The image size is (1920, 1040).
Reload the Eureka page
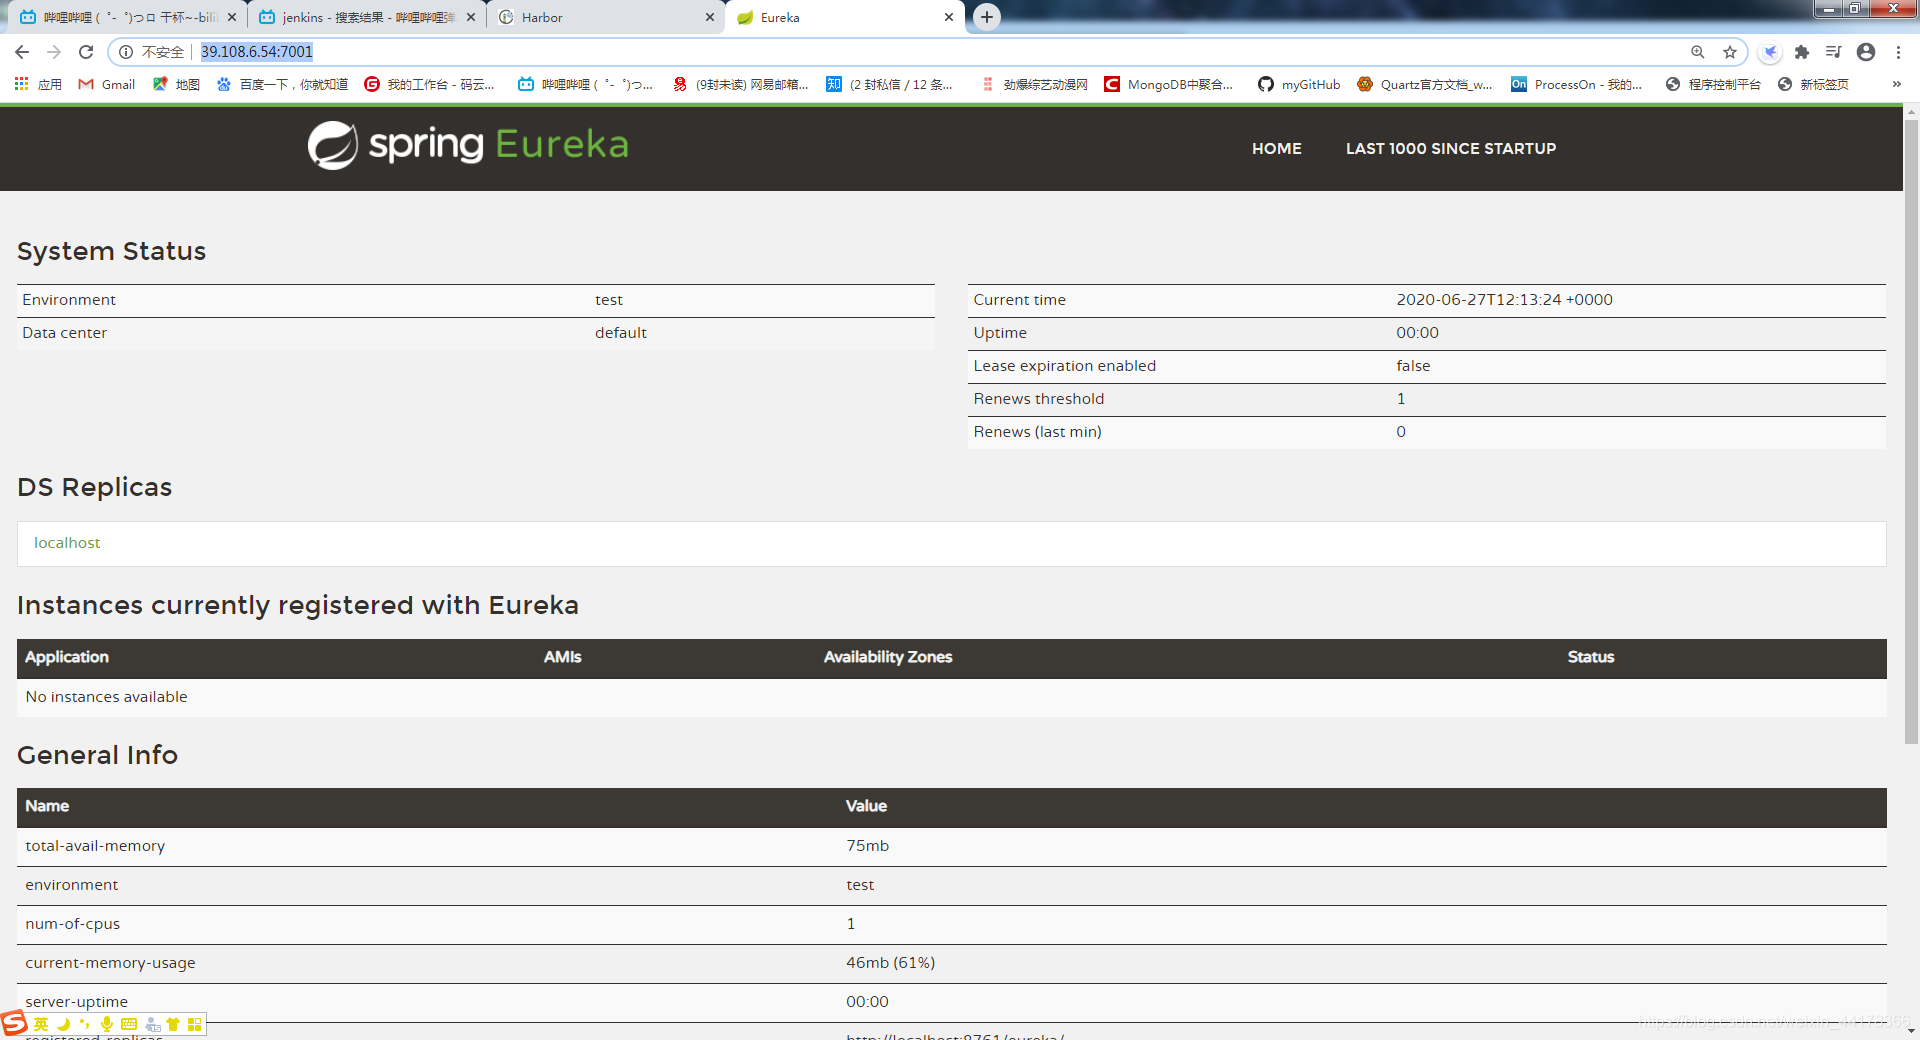click(x=86, y=52)
